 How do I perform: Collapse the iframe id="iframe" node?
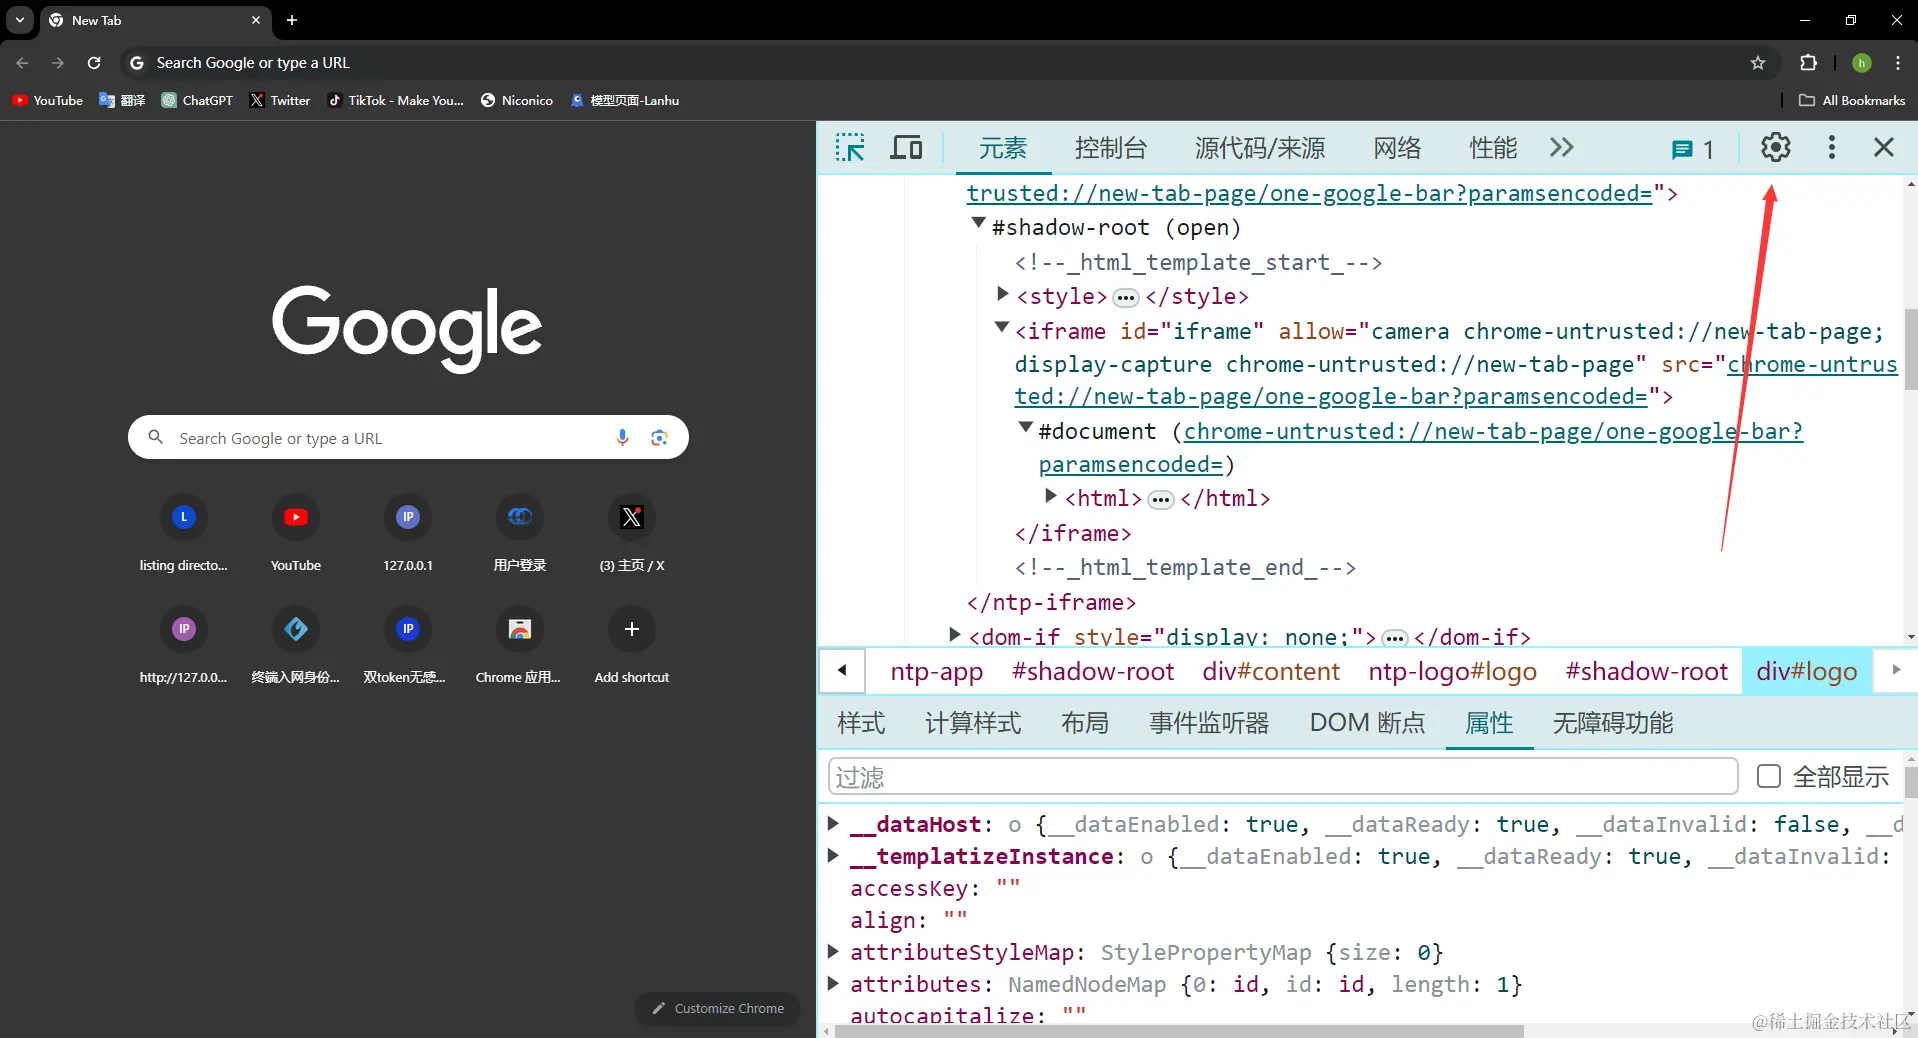click(x=1001, y=327)
